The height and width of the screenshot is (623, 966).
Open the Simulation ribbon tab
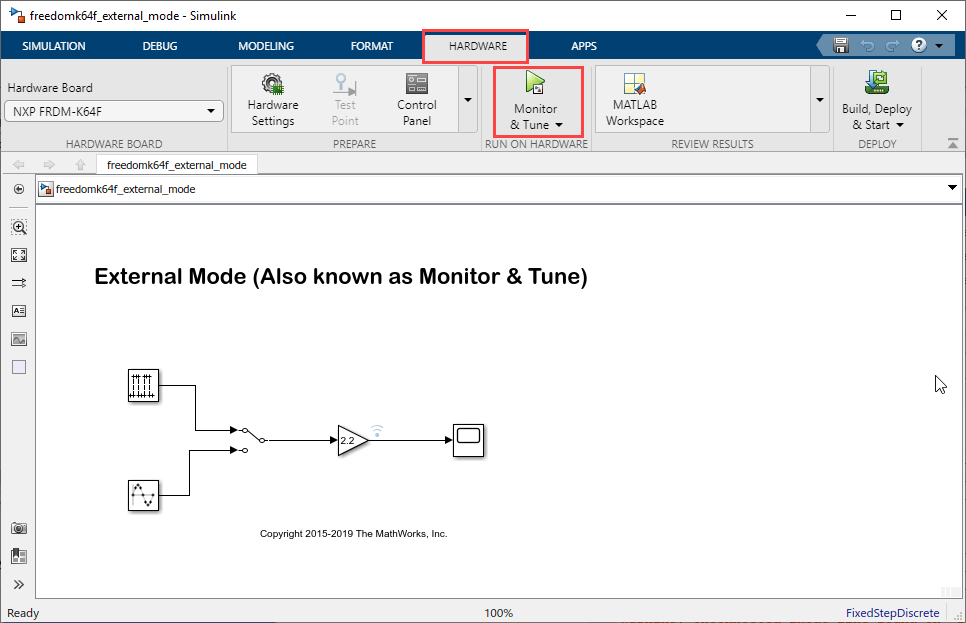pyautogui.click(x=54, y=46)
